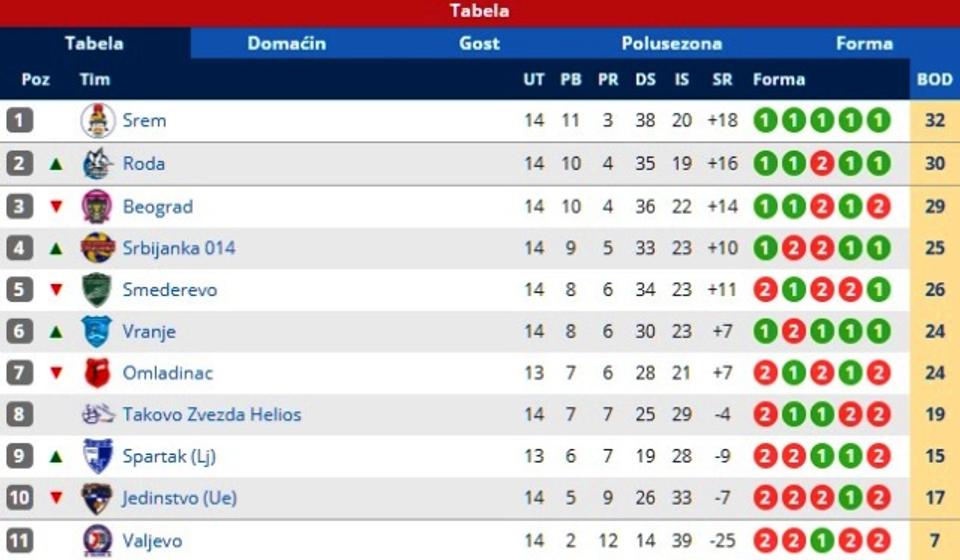Screen dimensions: 960x560
Task: Click the BOD column header
Action: pyautogui.click(x=935, y=79)
